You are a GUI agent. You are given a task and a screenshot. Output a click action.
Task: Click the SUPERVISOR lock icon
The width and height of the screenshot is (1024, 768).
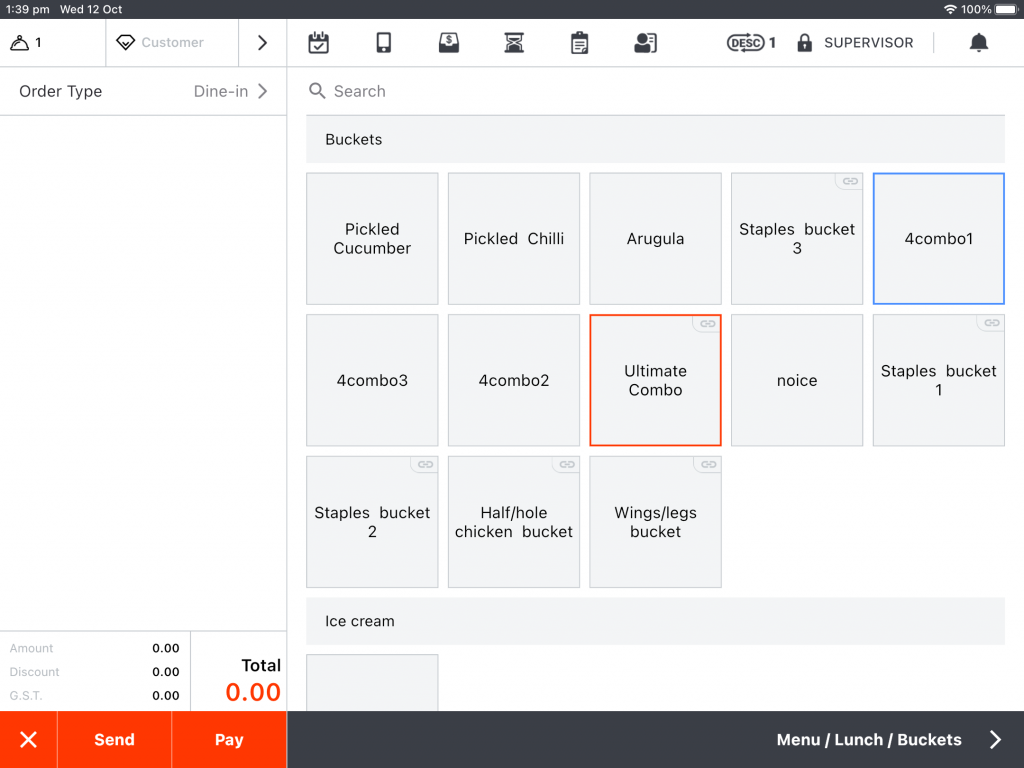(804, 43)
